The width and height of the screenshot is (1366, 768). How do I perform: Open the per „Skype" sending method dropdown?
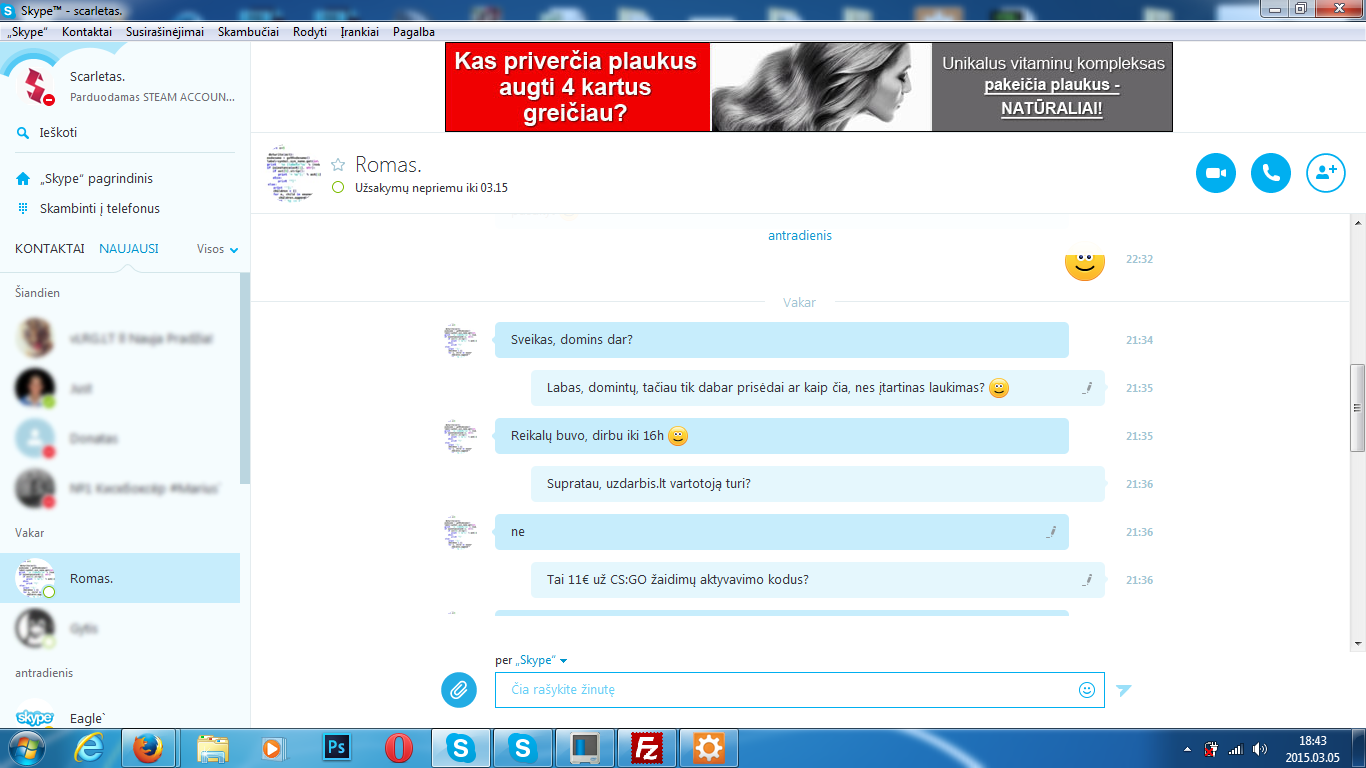click(531, 660)
